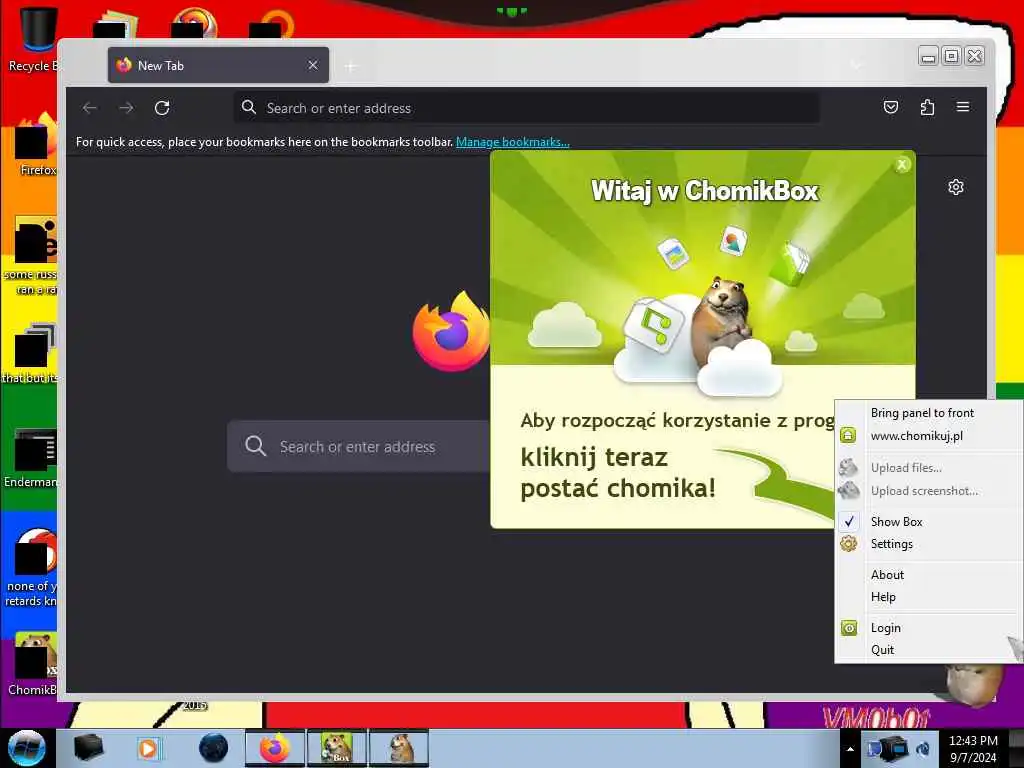Open the volume speaker tray icon
1024x768 pixels.
click(x=923, y=749)
